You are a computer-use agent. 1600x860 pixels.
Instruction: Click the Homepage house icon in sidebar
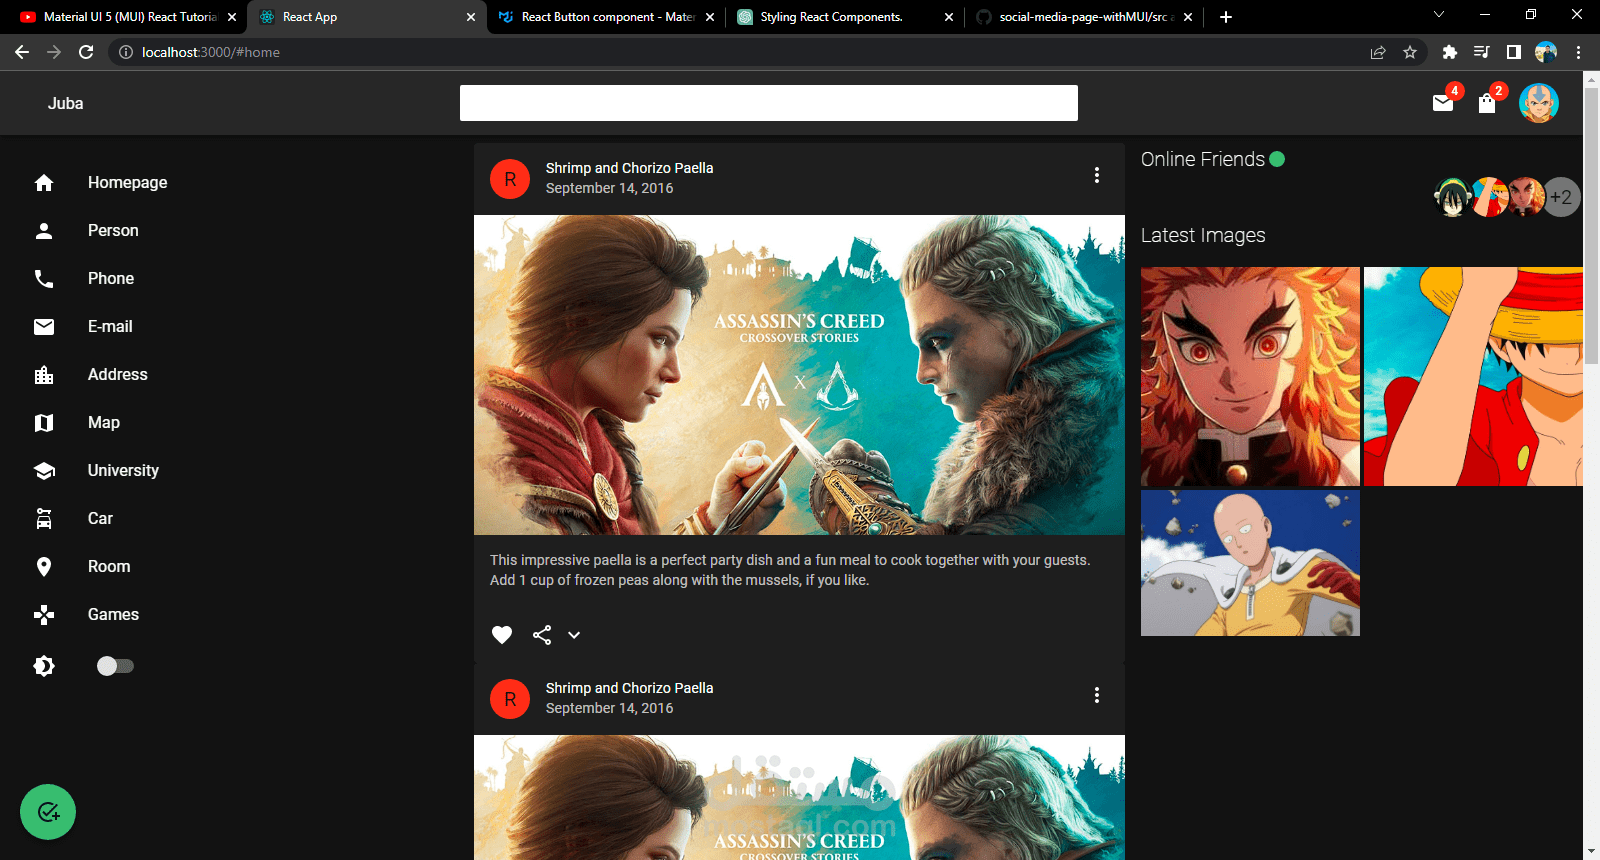coord(44,183)
